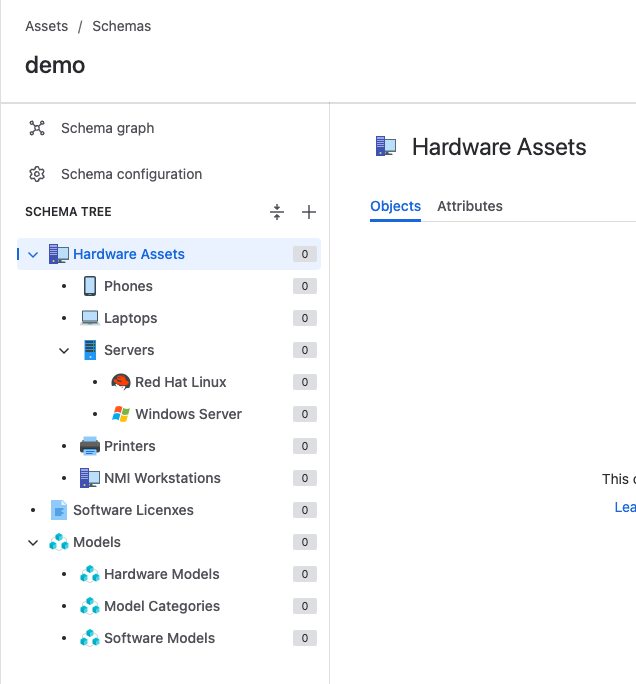Select Software Licenxes object type
The image size is (636, 684).
coord(133,510)
